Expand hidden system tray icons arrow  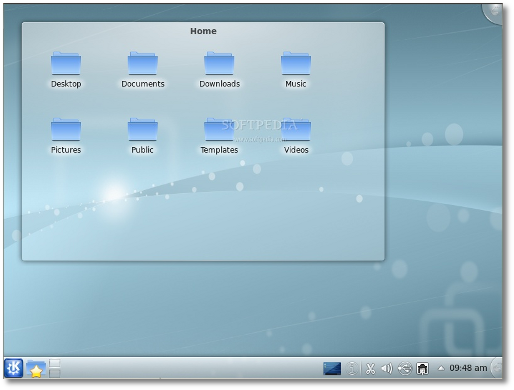coord(441,368)
